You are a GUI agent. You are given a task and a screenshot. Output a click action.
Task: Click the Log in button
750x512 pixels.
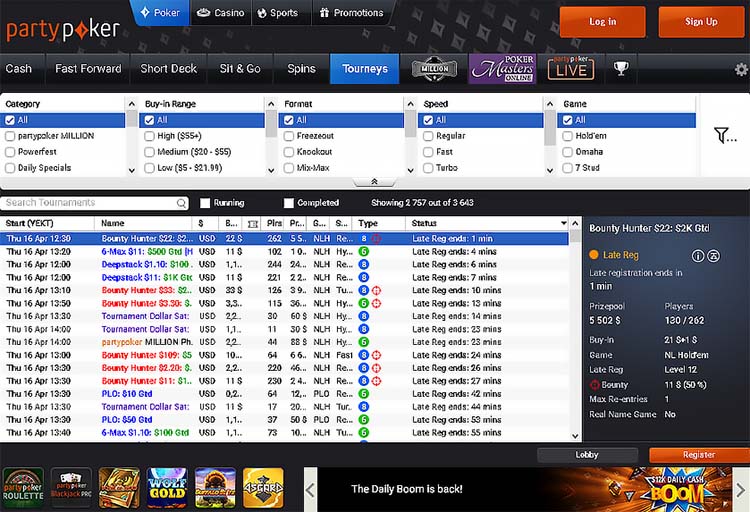602,22
